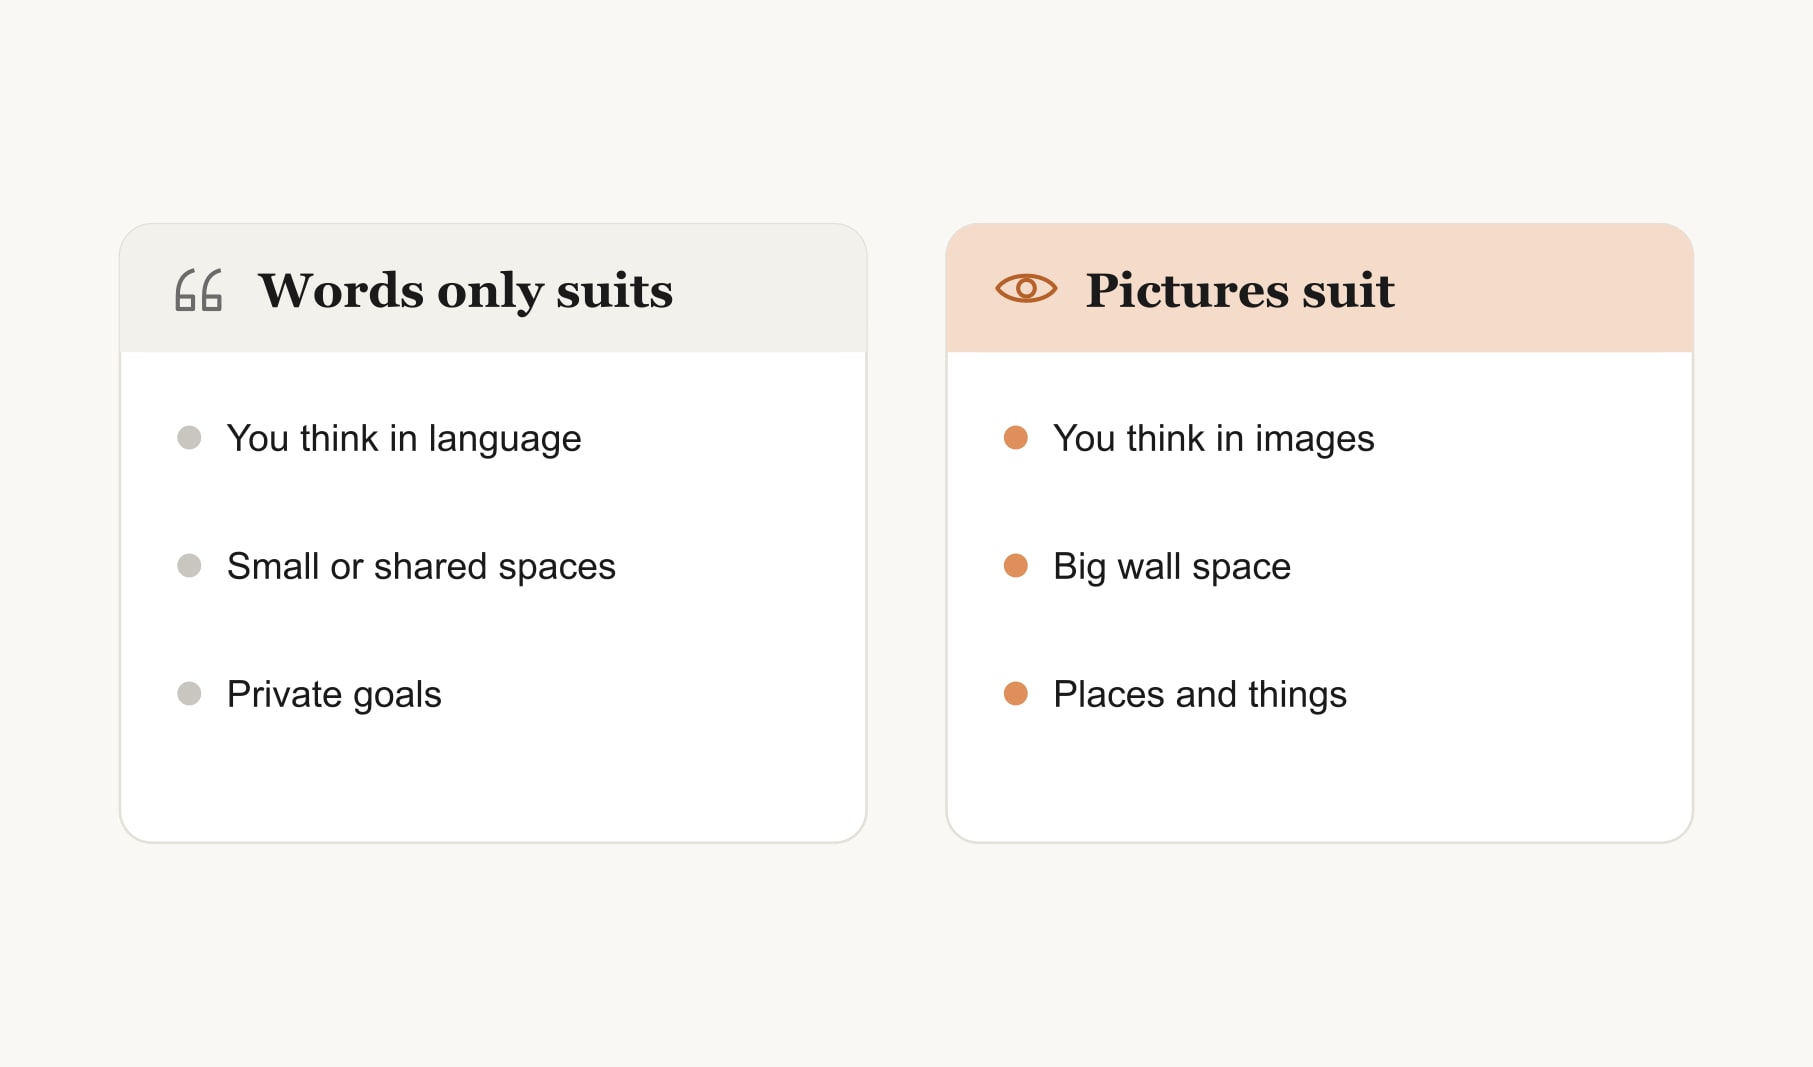Click the Pictures suit heading
The width and height of the screenshot is (1813, 1067).
pos(1240,291)
